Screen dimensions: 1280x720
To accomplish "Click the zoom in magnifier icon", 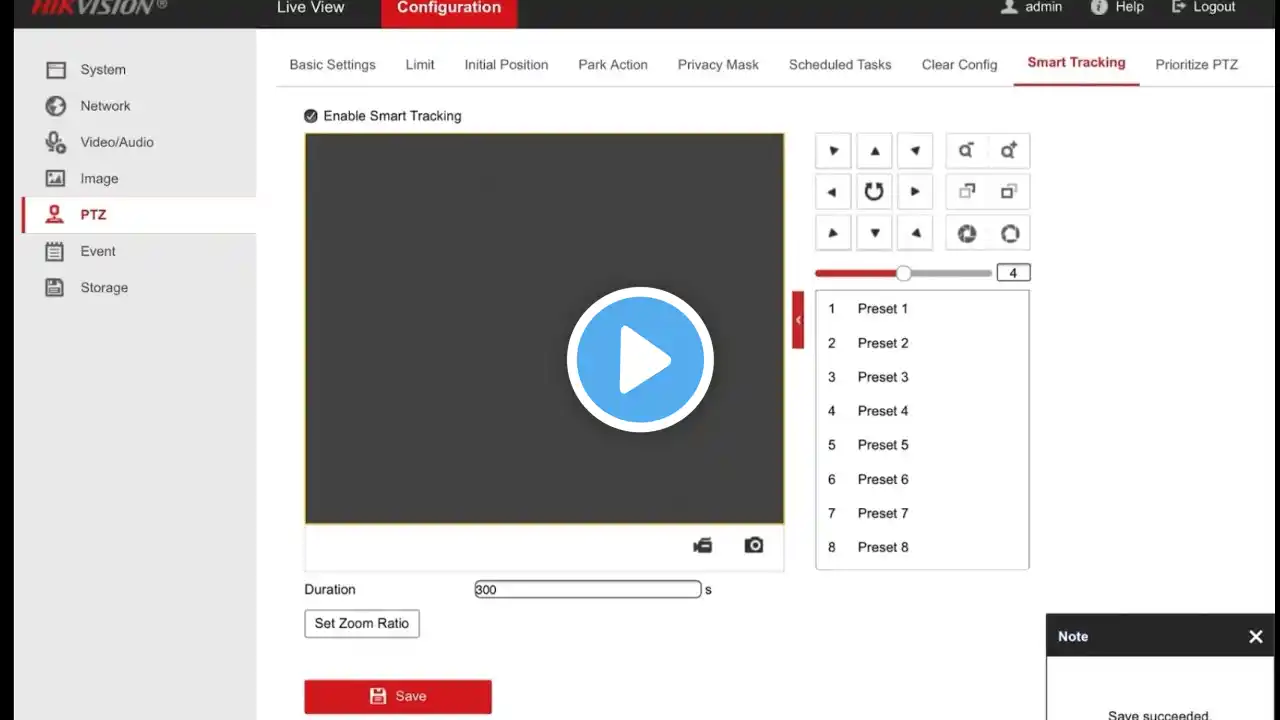I will (x=1009, y=151).
